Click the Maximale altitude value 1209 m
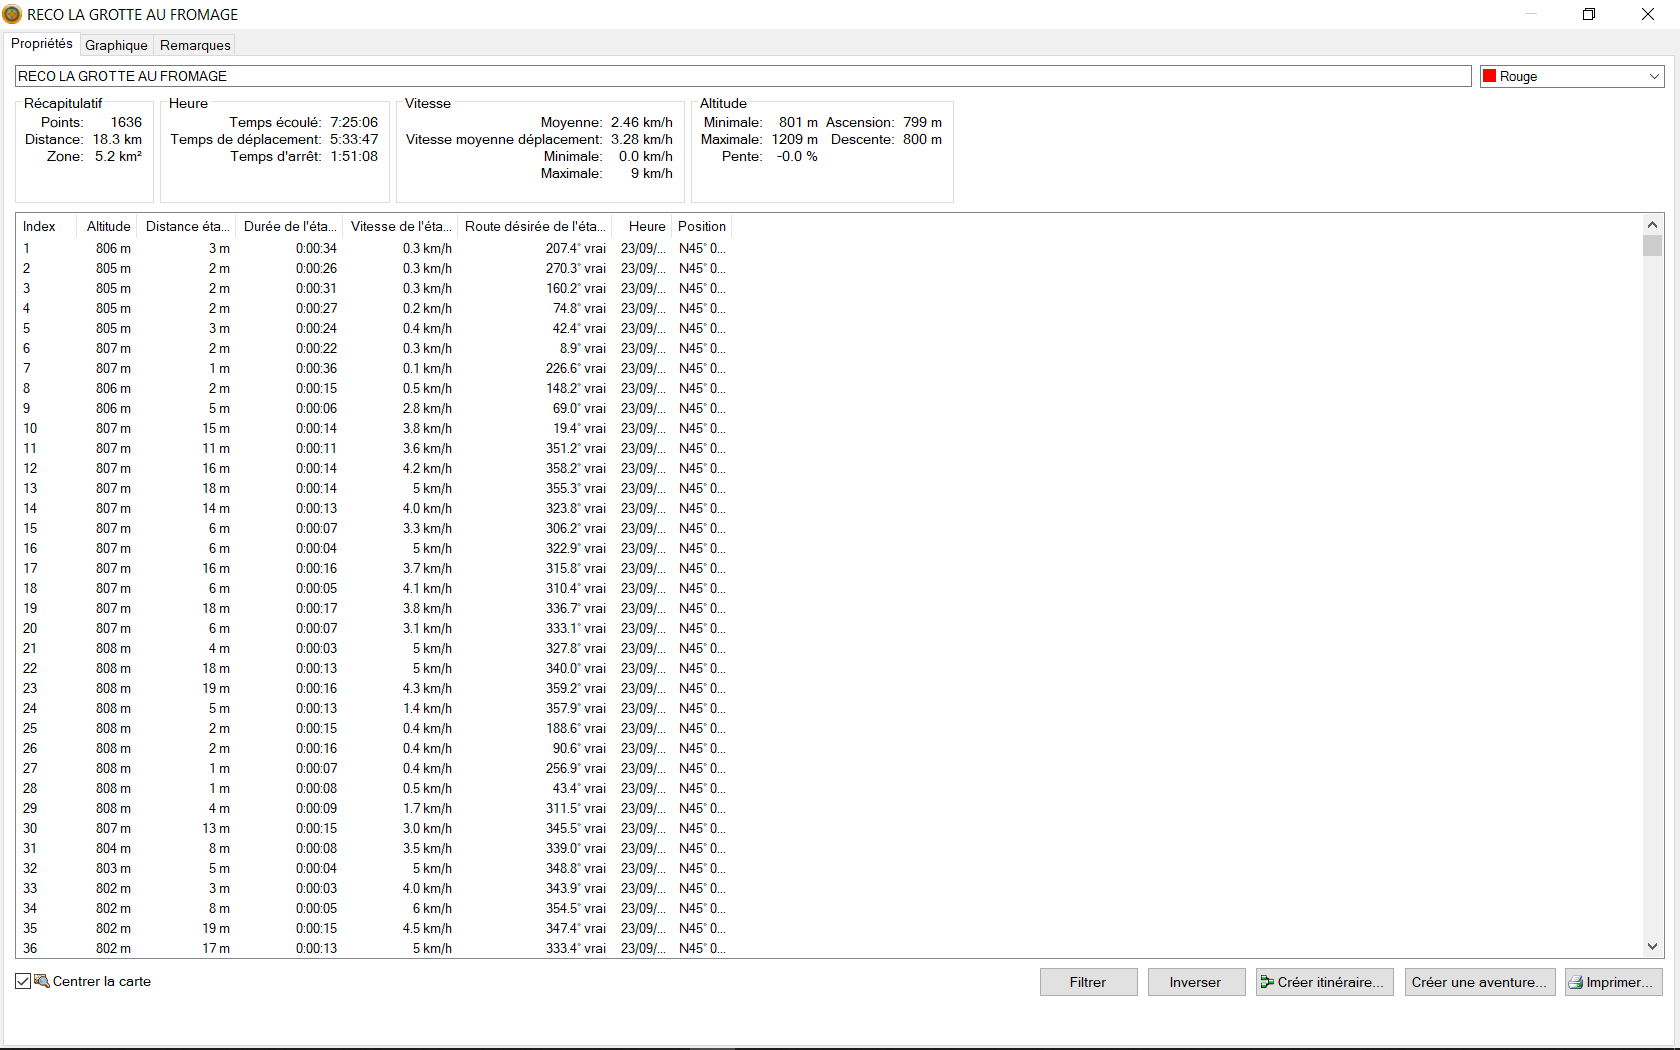The width and height of the screenshot is (1680, 1050). coord(795,139)
